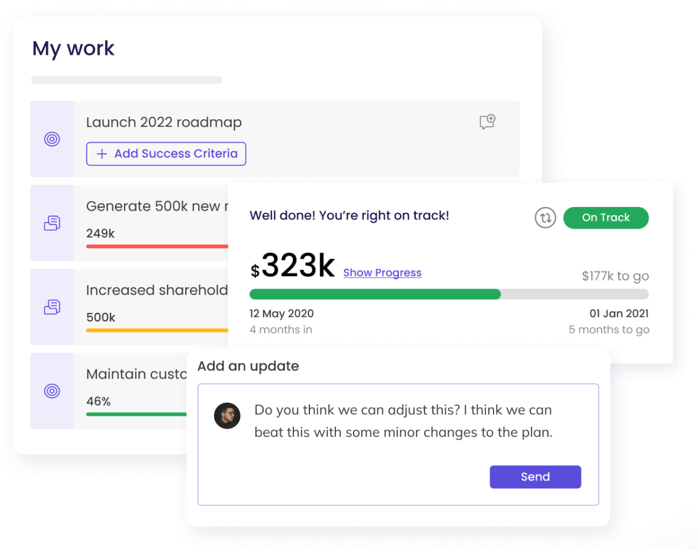Click the target icon beside Launch 2022 roadmap
This screenshot has width=698, height=550.
click(52, 139)
